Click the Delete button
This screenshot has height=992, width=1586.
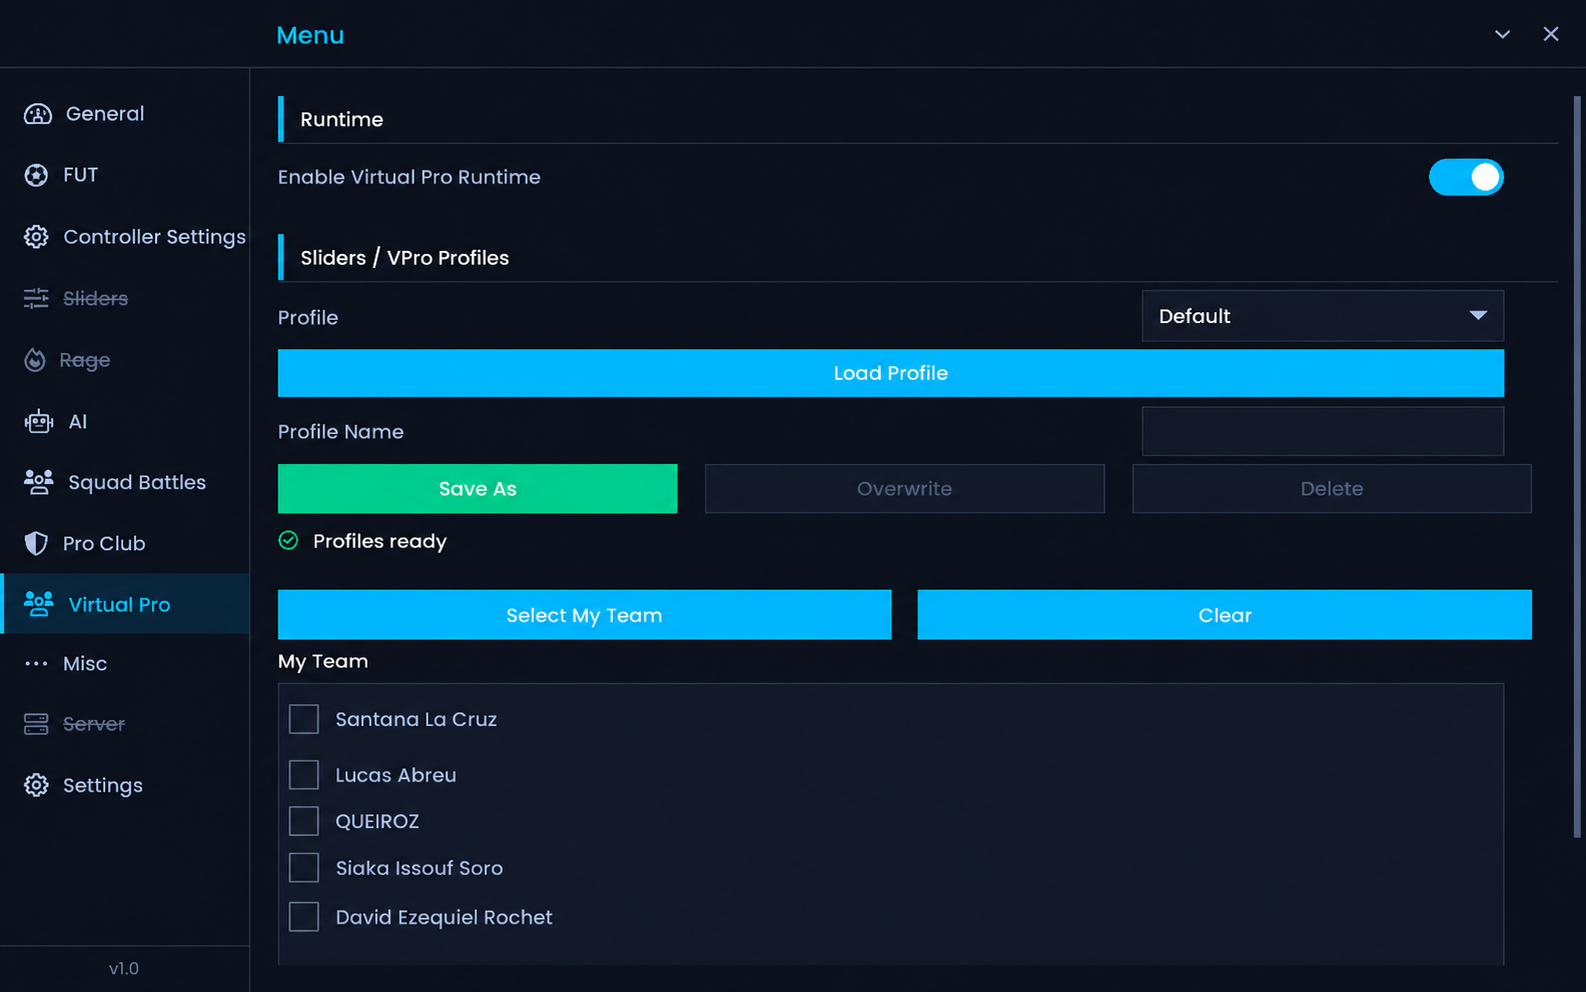(1331, 489)
